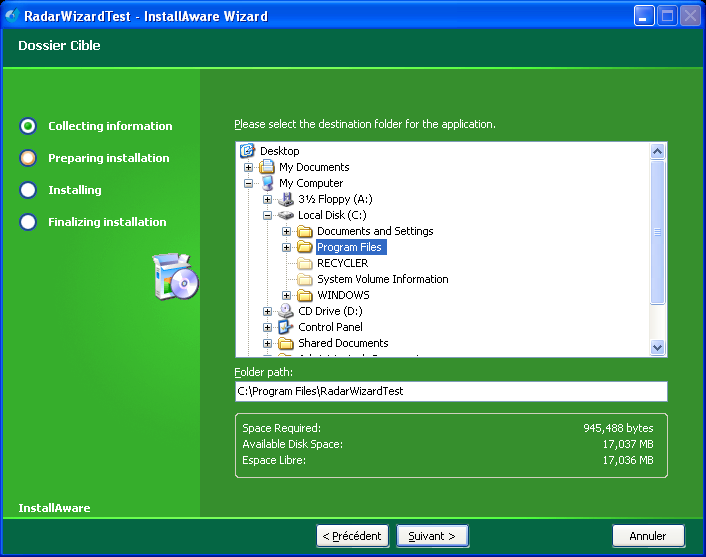Click the '17,036 MB' Espace Libre value

(x=628, y=461)
